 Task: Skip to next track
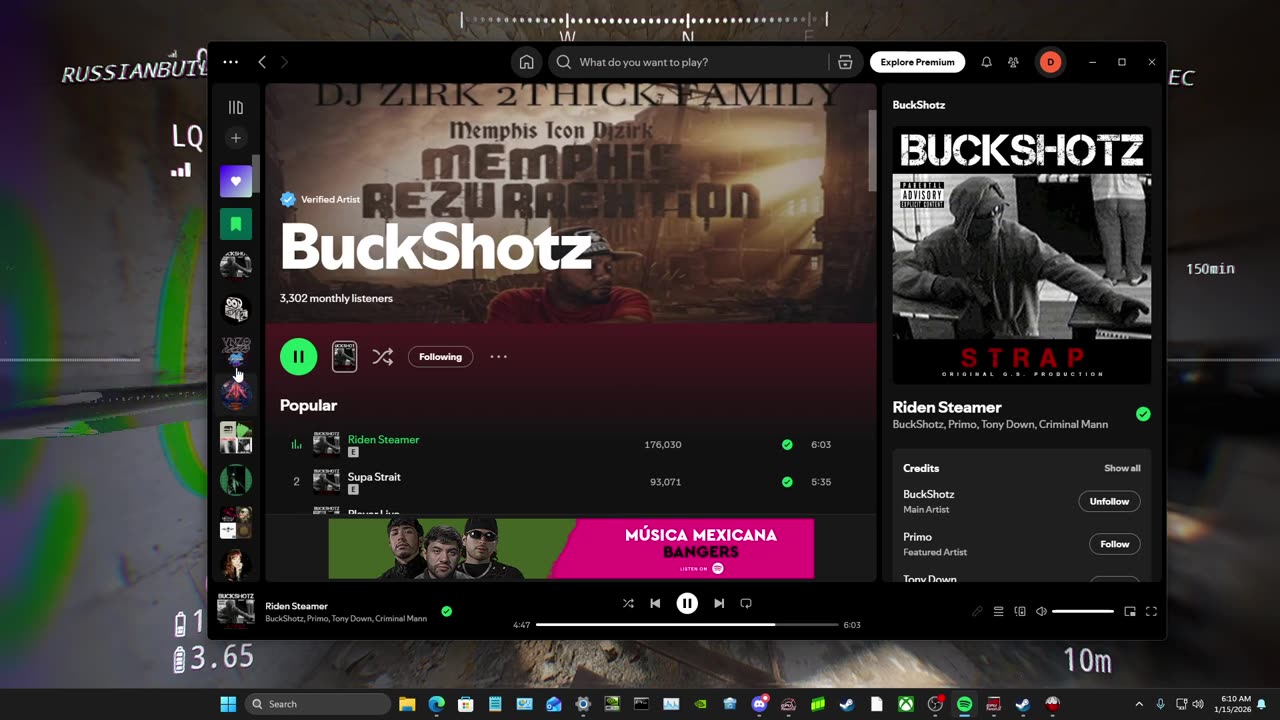coord(719,603)
